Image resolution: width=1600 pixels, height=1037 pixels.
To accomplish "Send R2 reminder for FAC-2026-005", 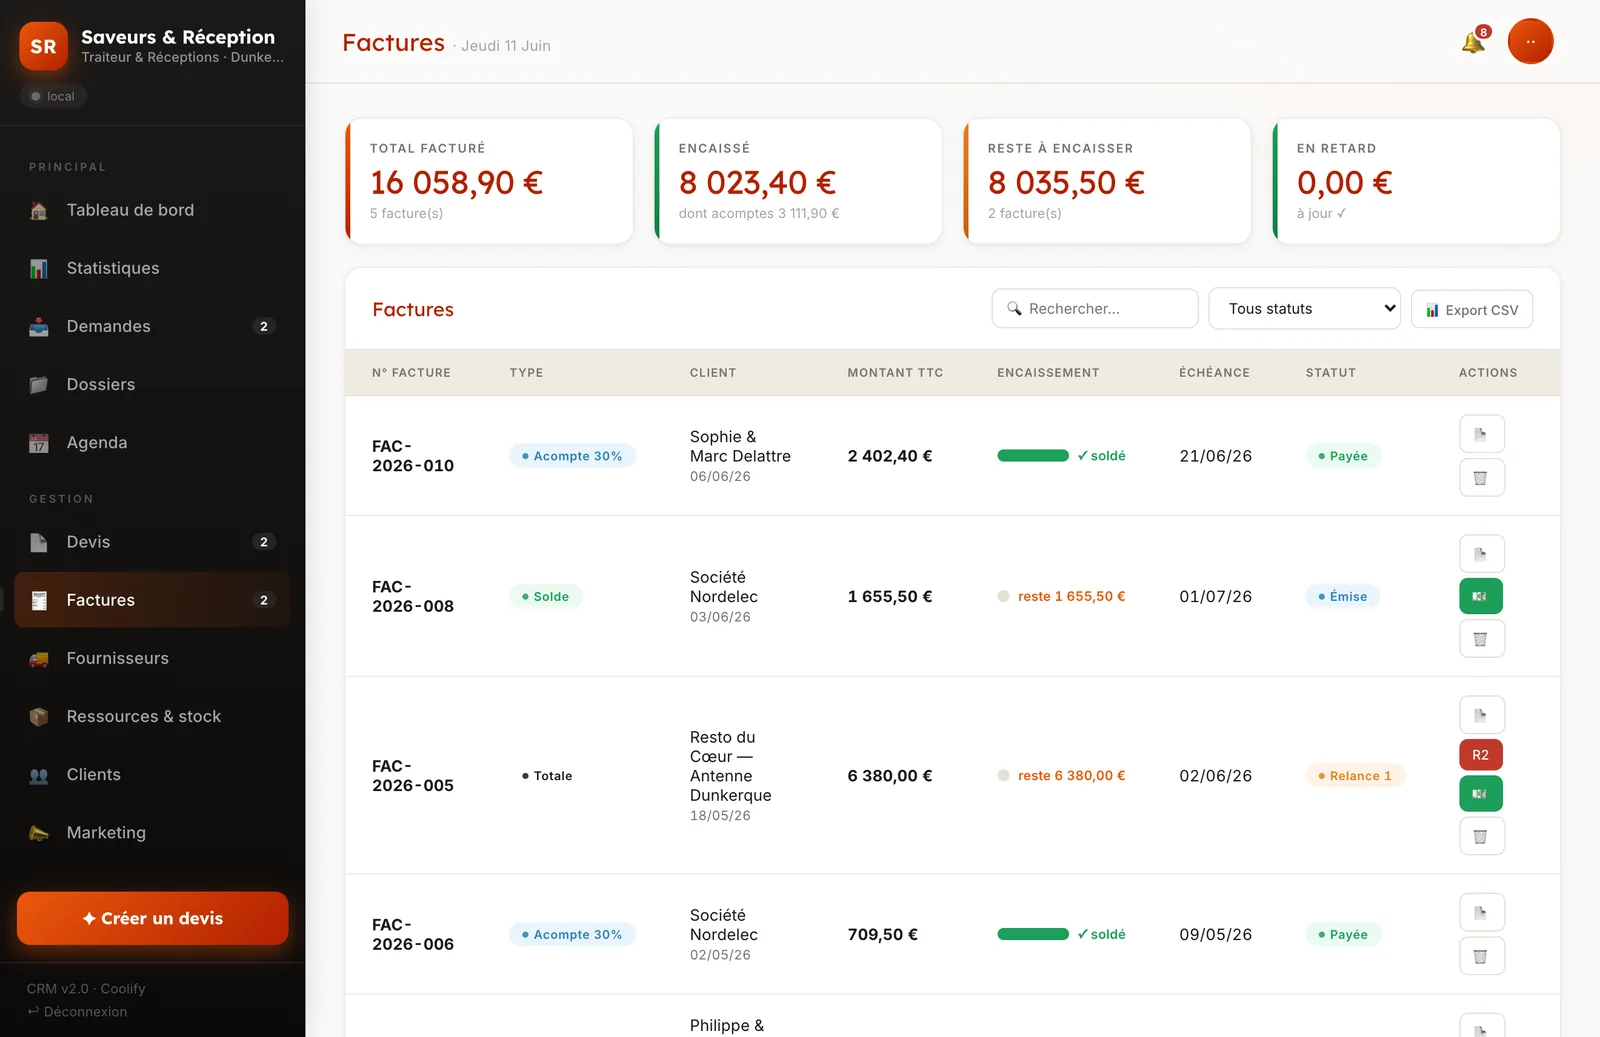I will click(1481, 755).
